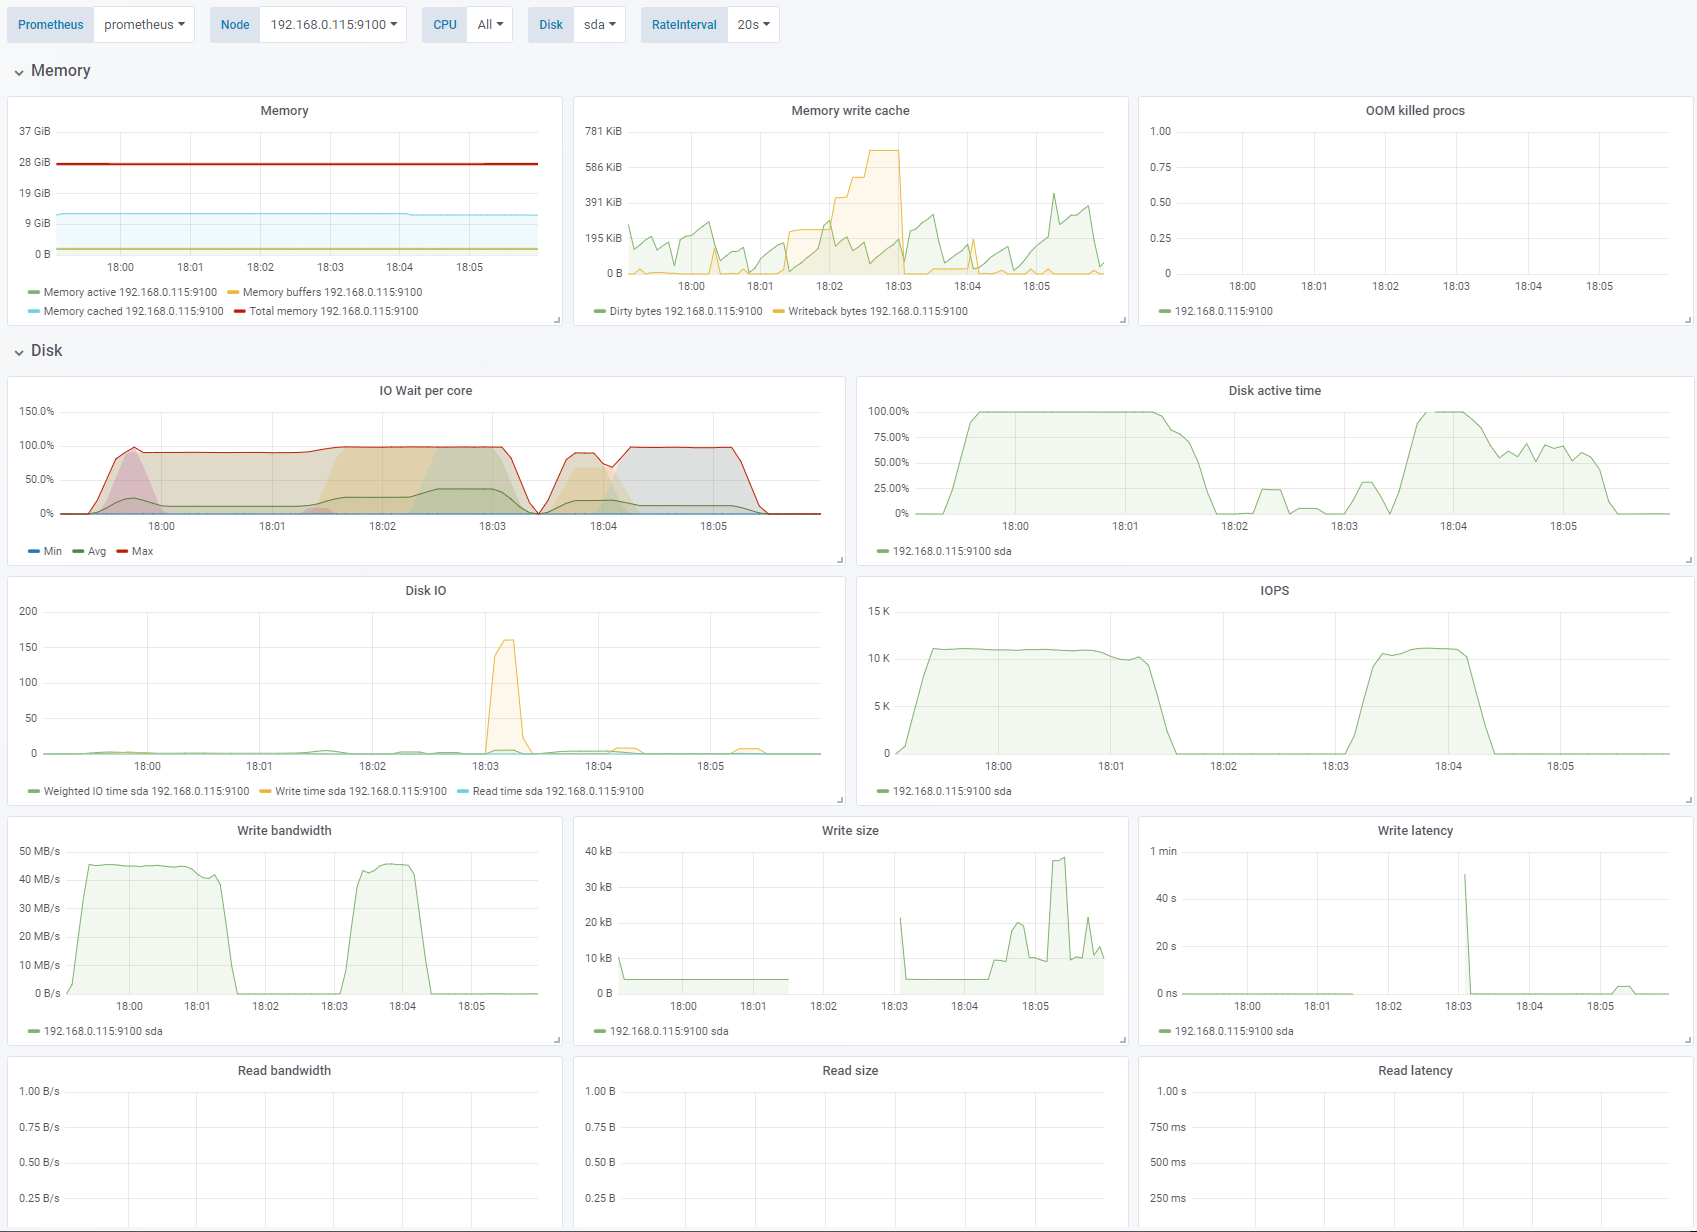Click the OOM killed procs panel title

click(x=1415, y=111)
